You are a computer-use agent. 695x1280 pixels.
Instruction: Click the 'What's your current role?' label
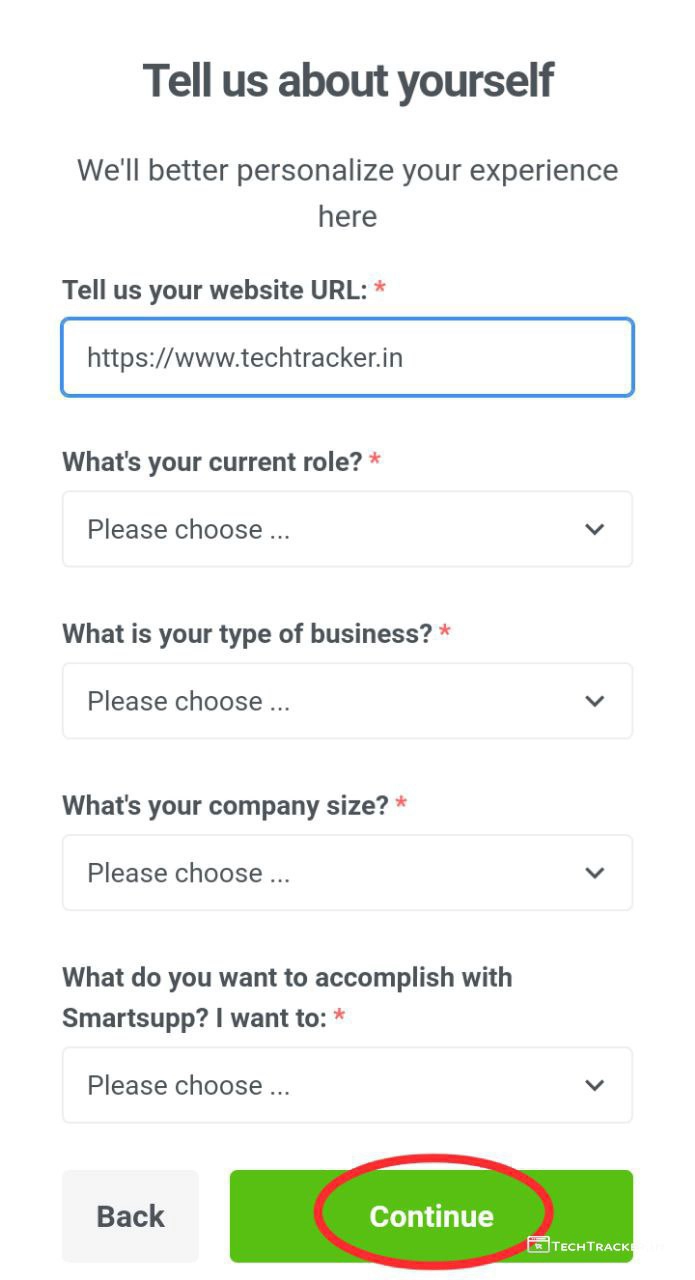pos(212,462)
